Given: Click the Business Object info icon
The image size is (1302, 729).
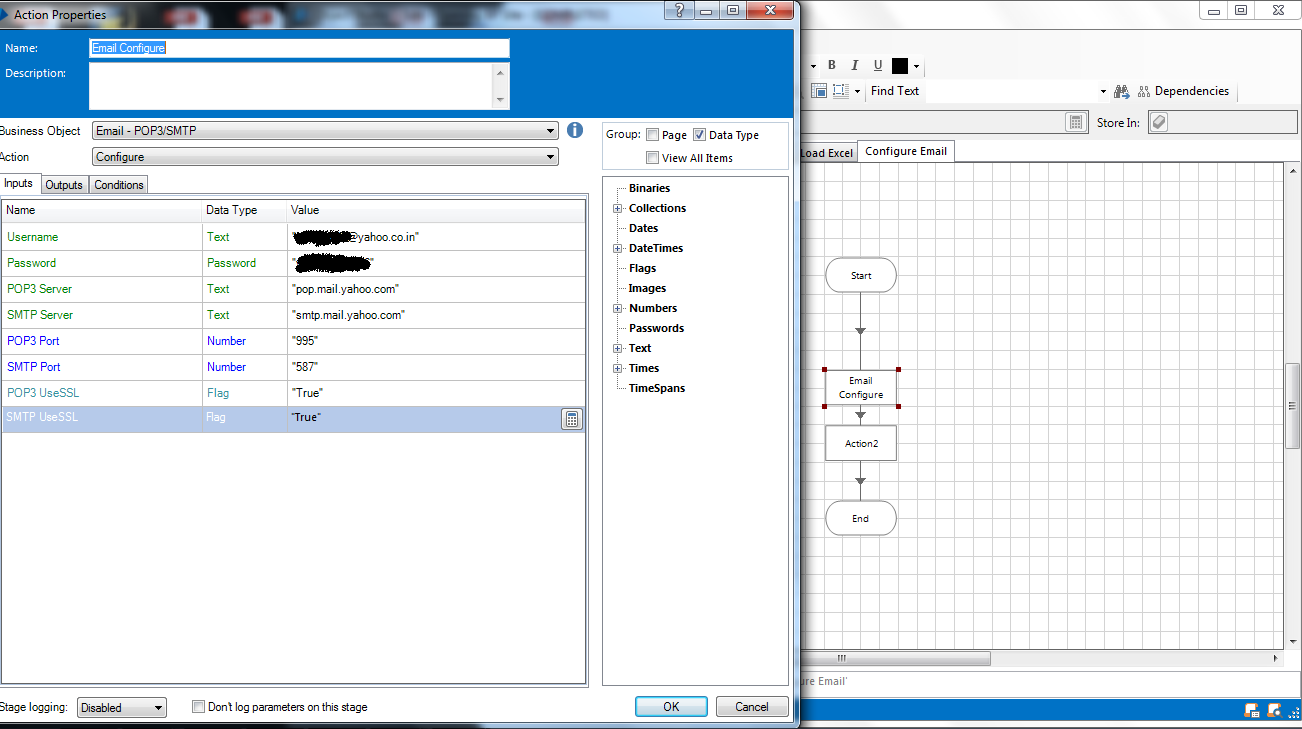Looking at the screenshot, I should click(x=575, y=130).
